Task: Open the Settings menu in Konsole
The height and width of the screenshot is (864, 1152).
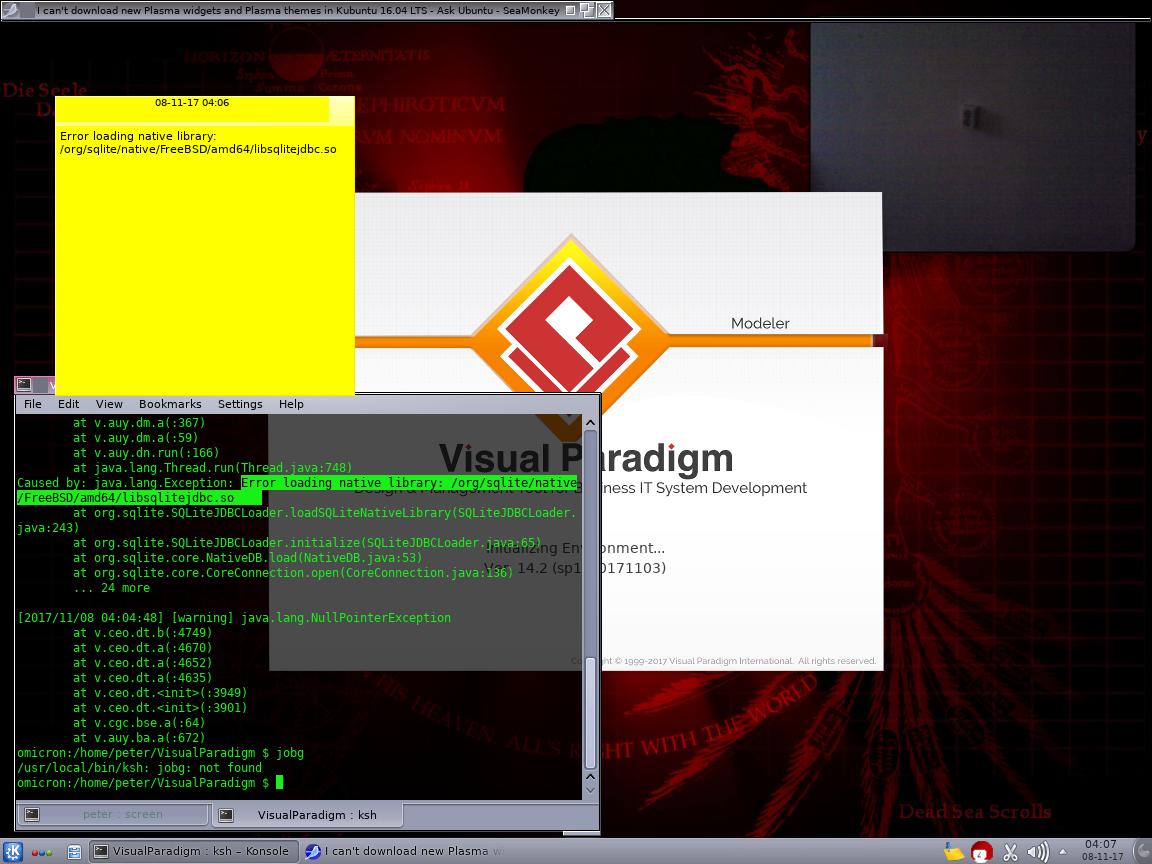Action: click(240, 404)
